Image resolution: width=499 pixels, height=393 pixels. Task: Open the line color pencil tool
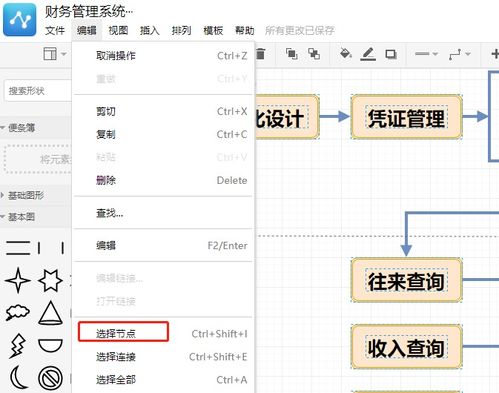click(x=368, y=54)
